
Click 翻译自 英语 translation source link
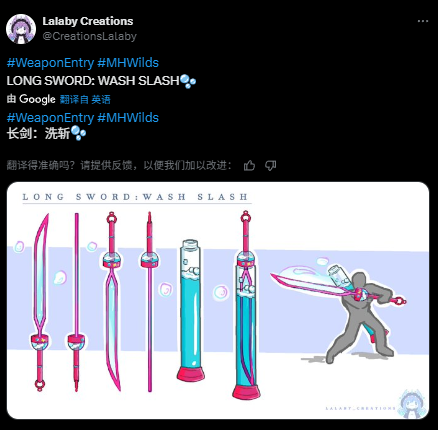85,99
